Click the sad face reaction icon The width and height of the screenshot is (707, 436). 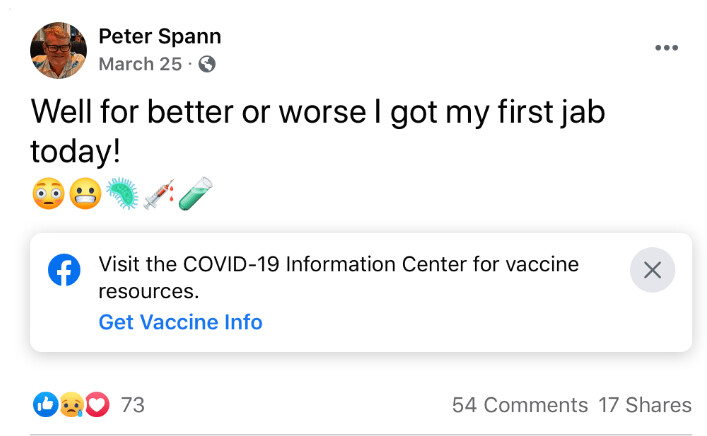pyautogui.click(x=71, y=405)
